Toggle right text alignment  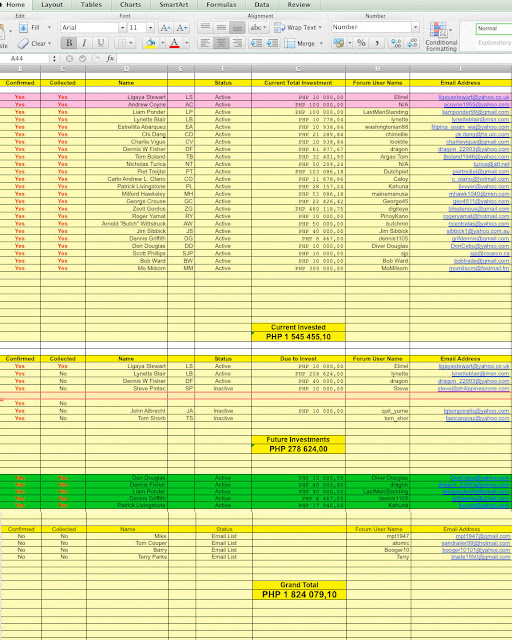click(237, 43)
